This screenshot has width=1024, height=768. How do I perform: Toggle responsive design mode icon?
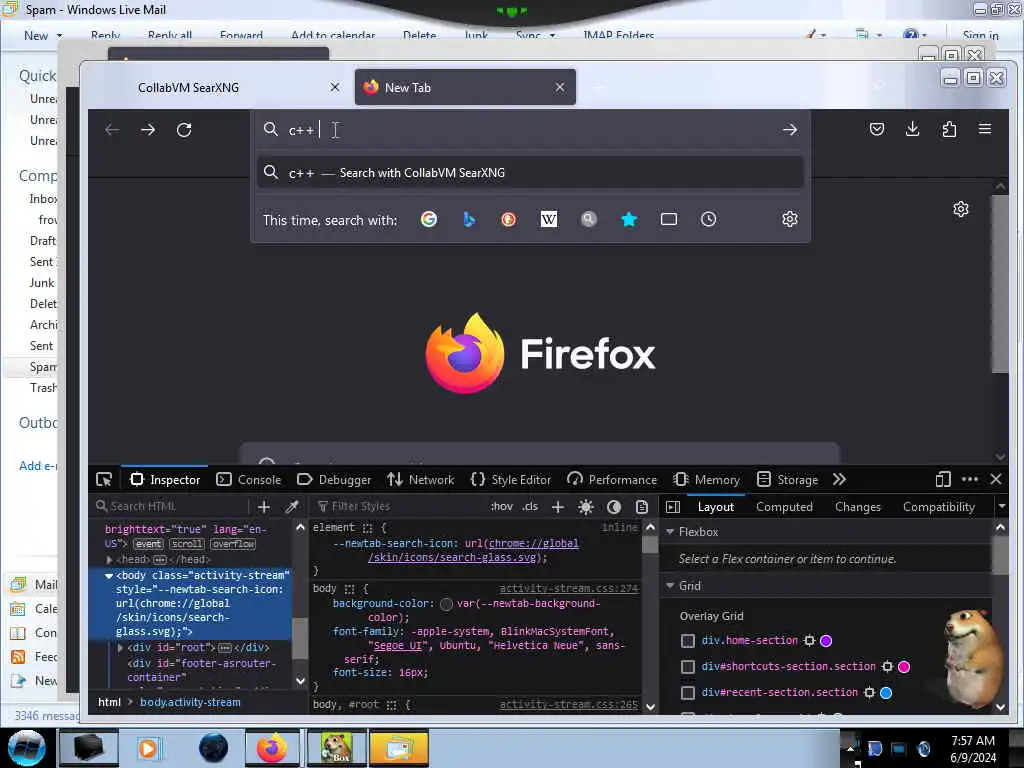(x=942, y=479)
